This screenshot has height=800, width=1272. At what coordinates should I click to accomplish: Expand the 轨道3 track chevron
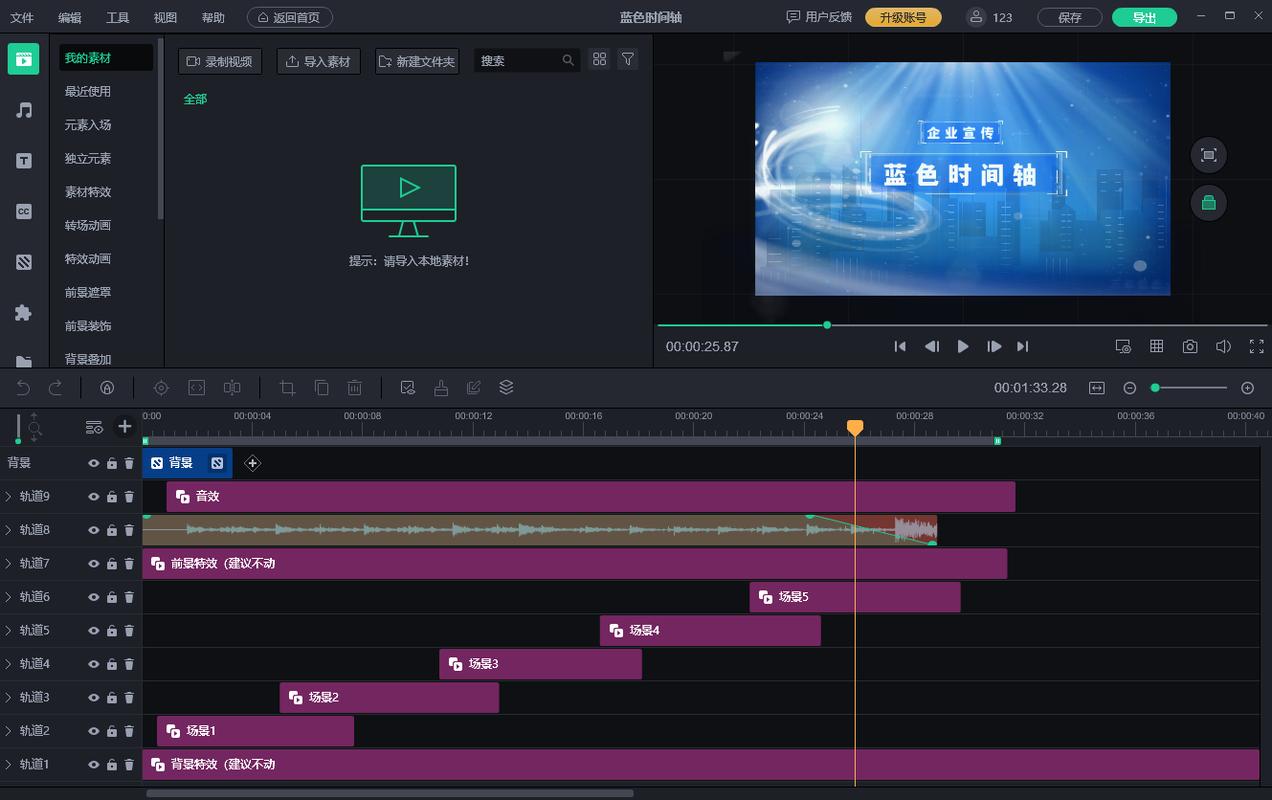click(9, 697)
